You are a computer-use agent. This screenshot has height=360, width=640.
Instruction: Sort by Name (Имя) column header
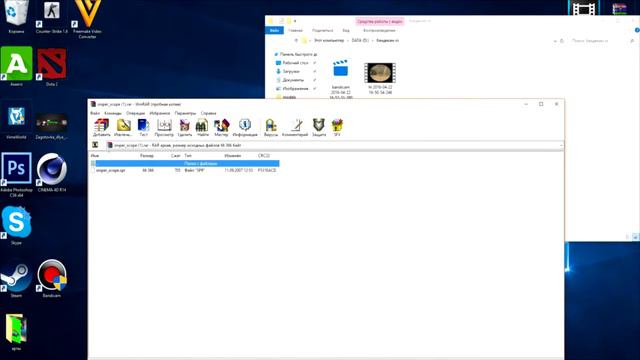(x=95, y=156)
